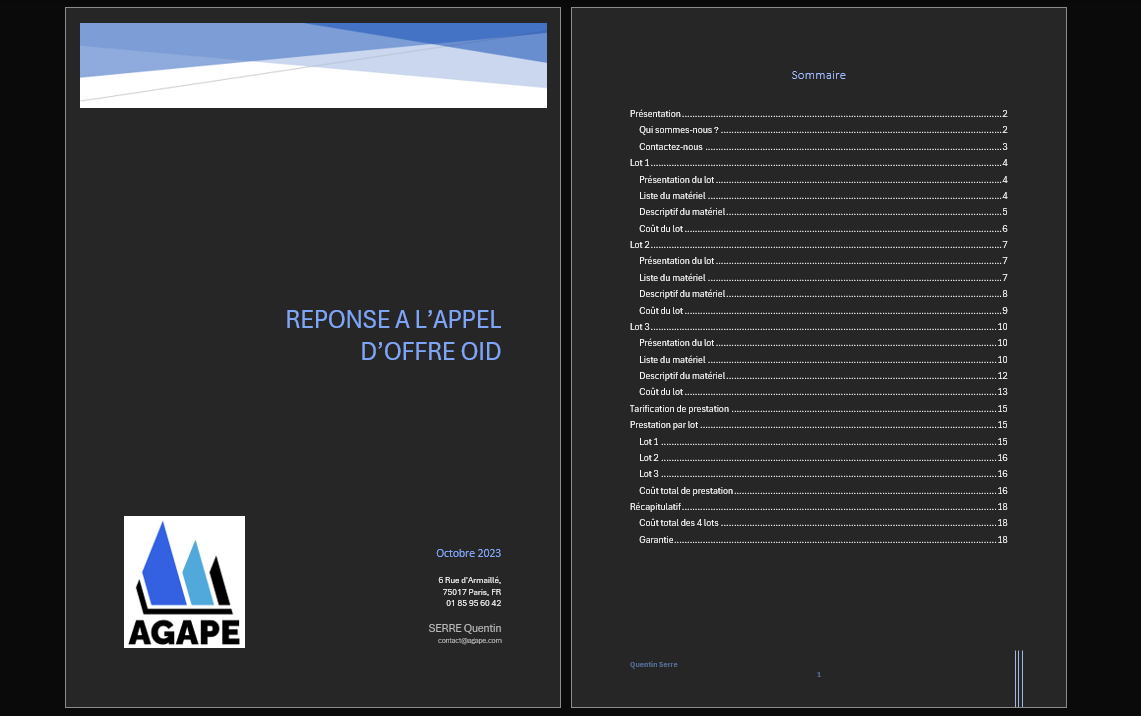Click the "Sommaire" heading

818,75
